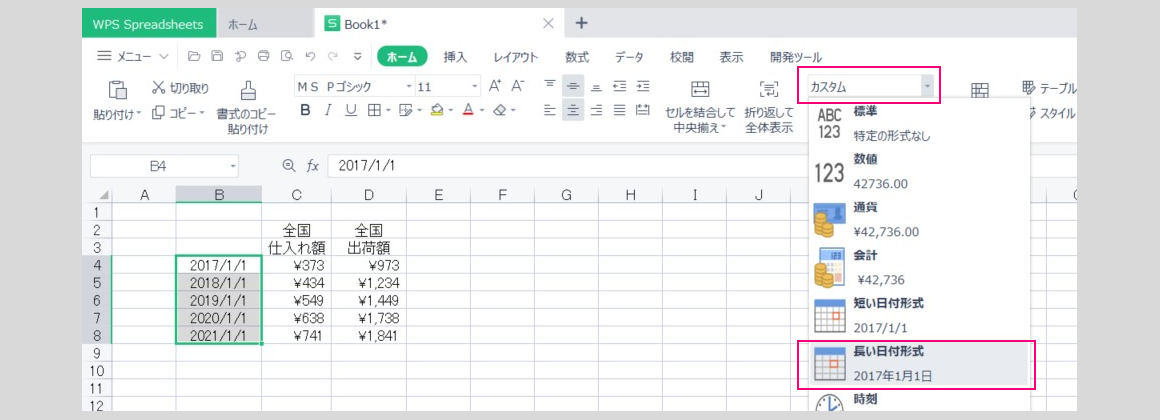Click merge and center cells icon
This screenshot has height=420, width=1160.
(700, 89)
